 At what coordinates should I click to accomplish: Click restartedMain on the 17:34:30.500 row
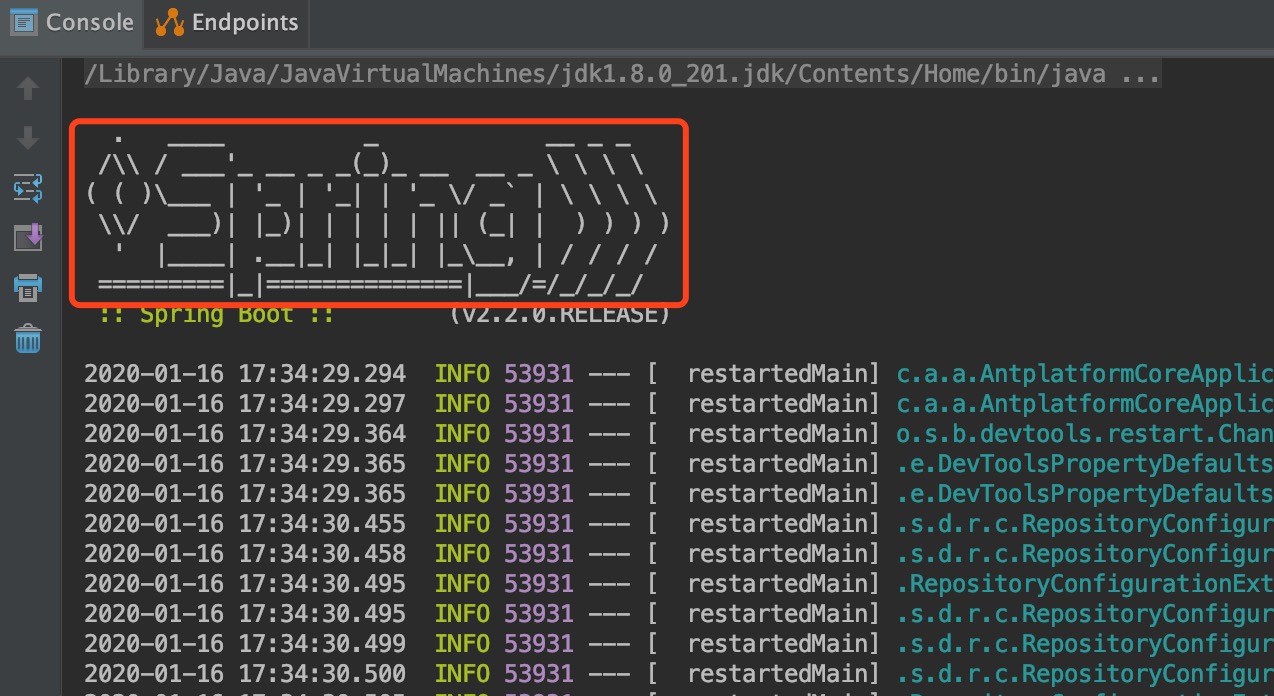click(778, 674)
